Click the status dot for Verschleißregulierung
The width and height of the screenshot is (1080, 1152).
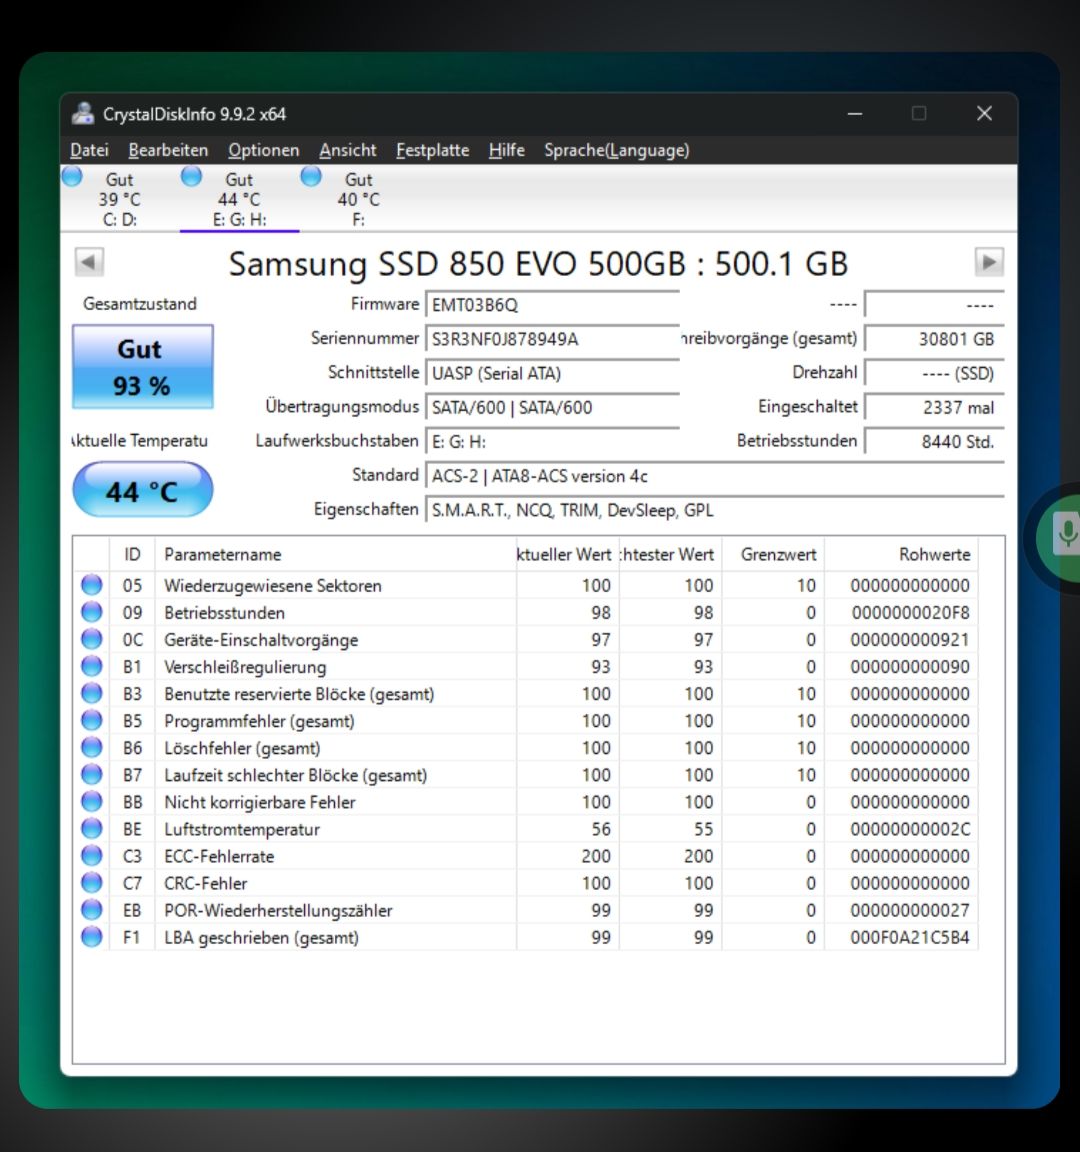pyautogui.click(x=92, y=666)
